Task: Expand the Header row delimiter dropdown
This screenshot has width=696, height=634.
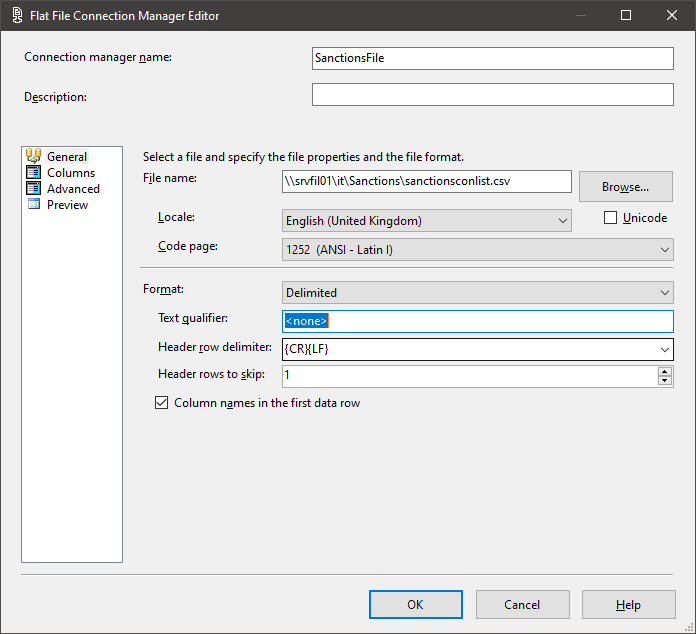Action: point(664,349)
